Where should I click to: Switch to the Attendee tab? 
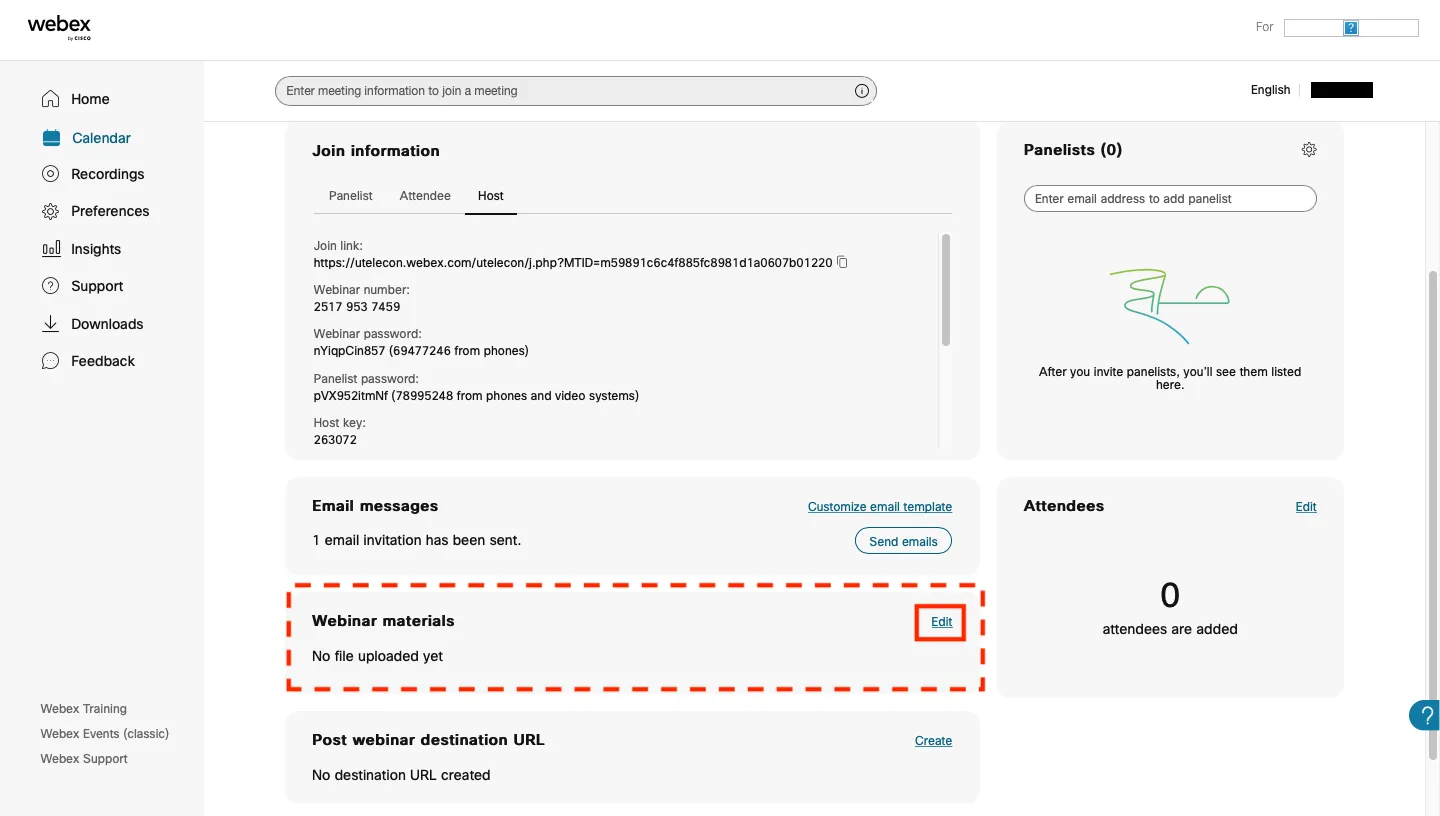click(425, 196)
